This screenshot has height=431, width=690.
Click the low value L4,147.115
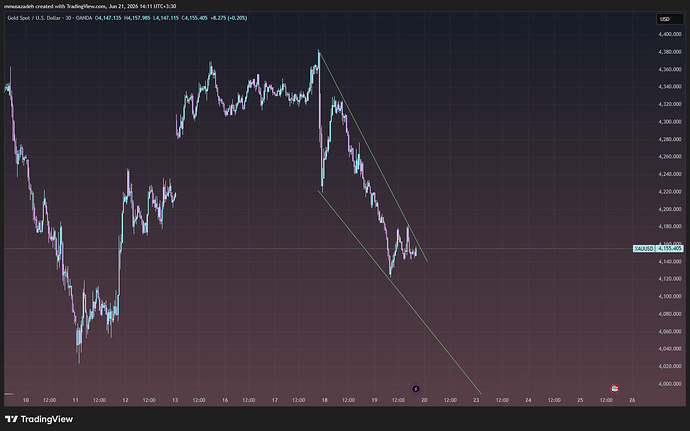(x=166, y=18)
